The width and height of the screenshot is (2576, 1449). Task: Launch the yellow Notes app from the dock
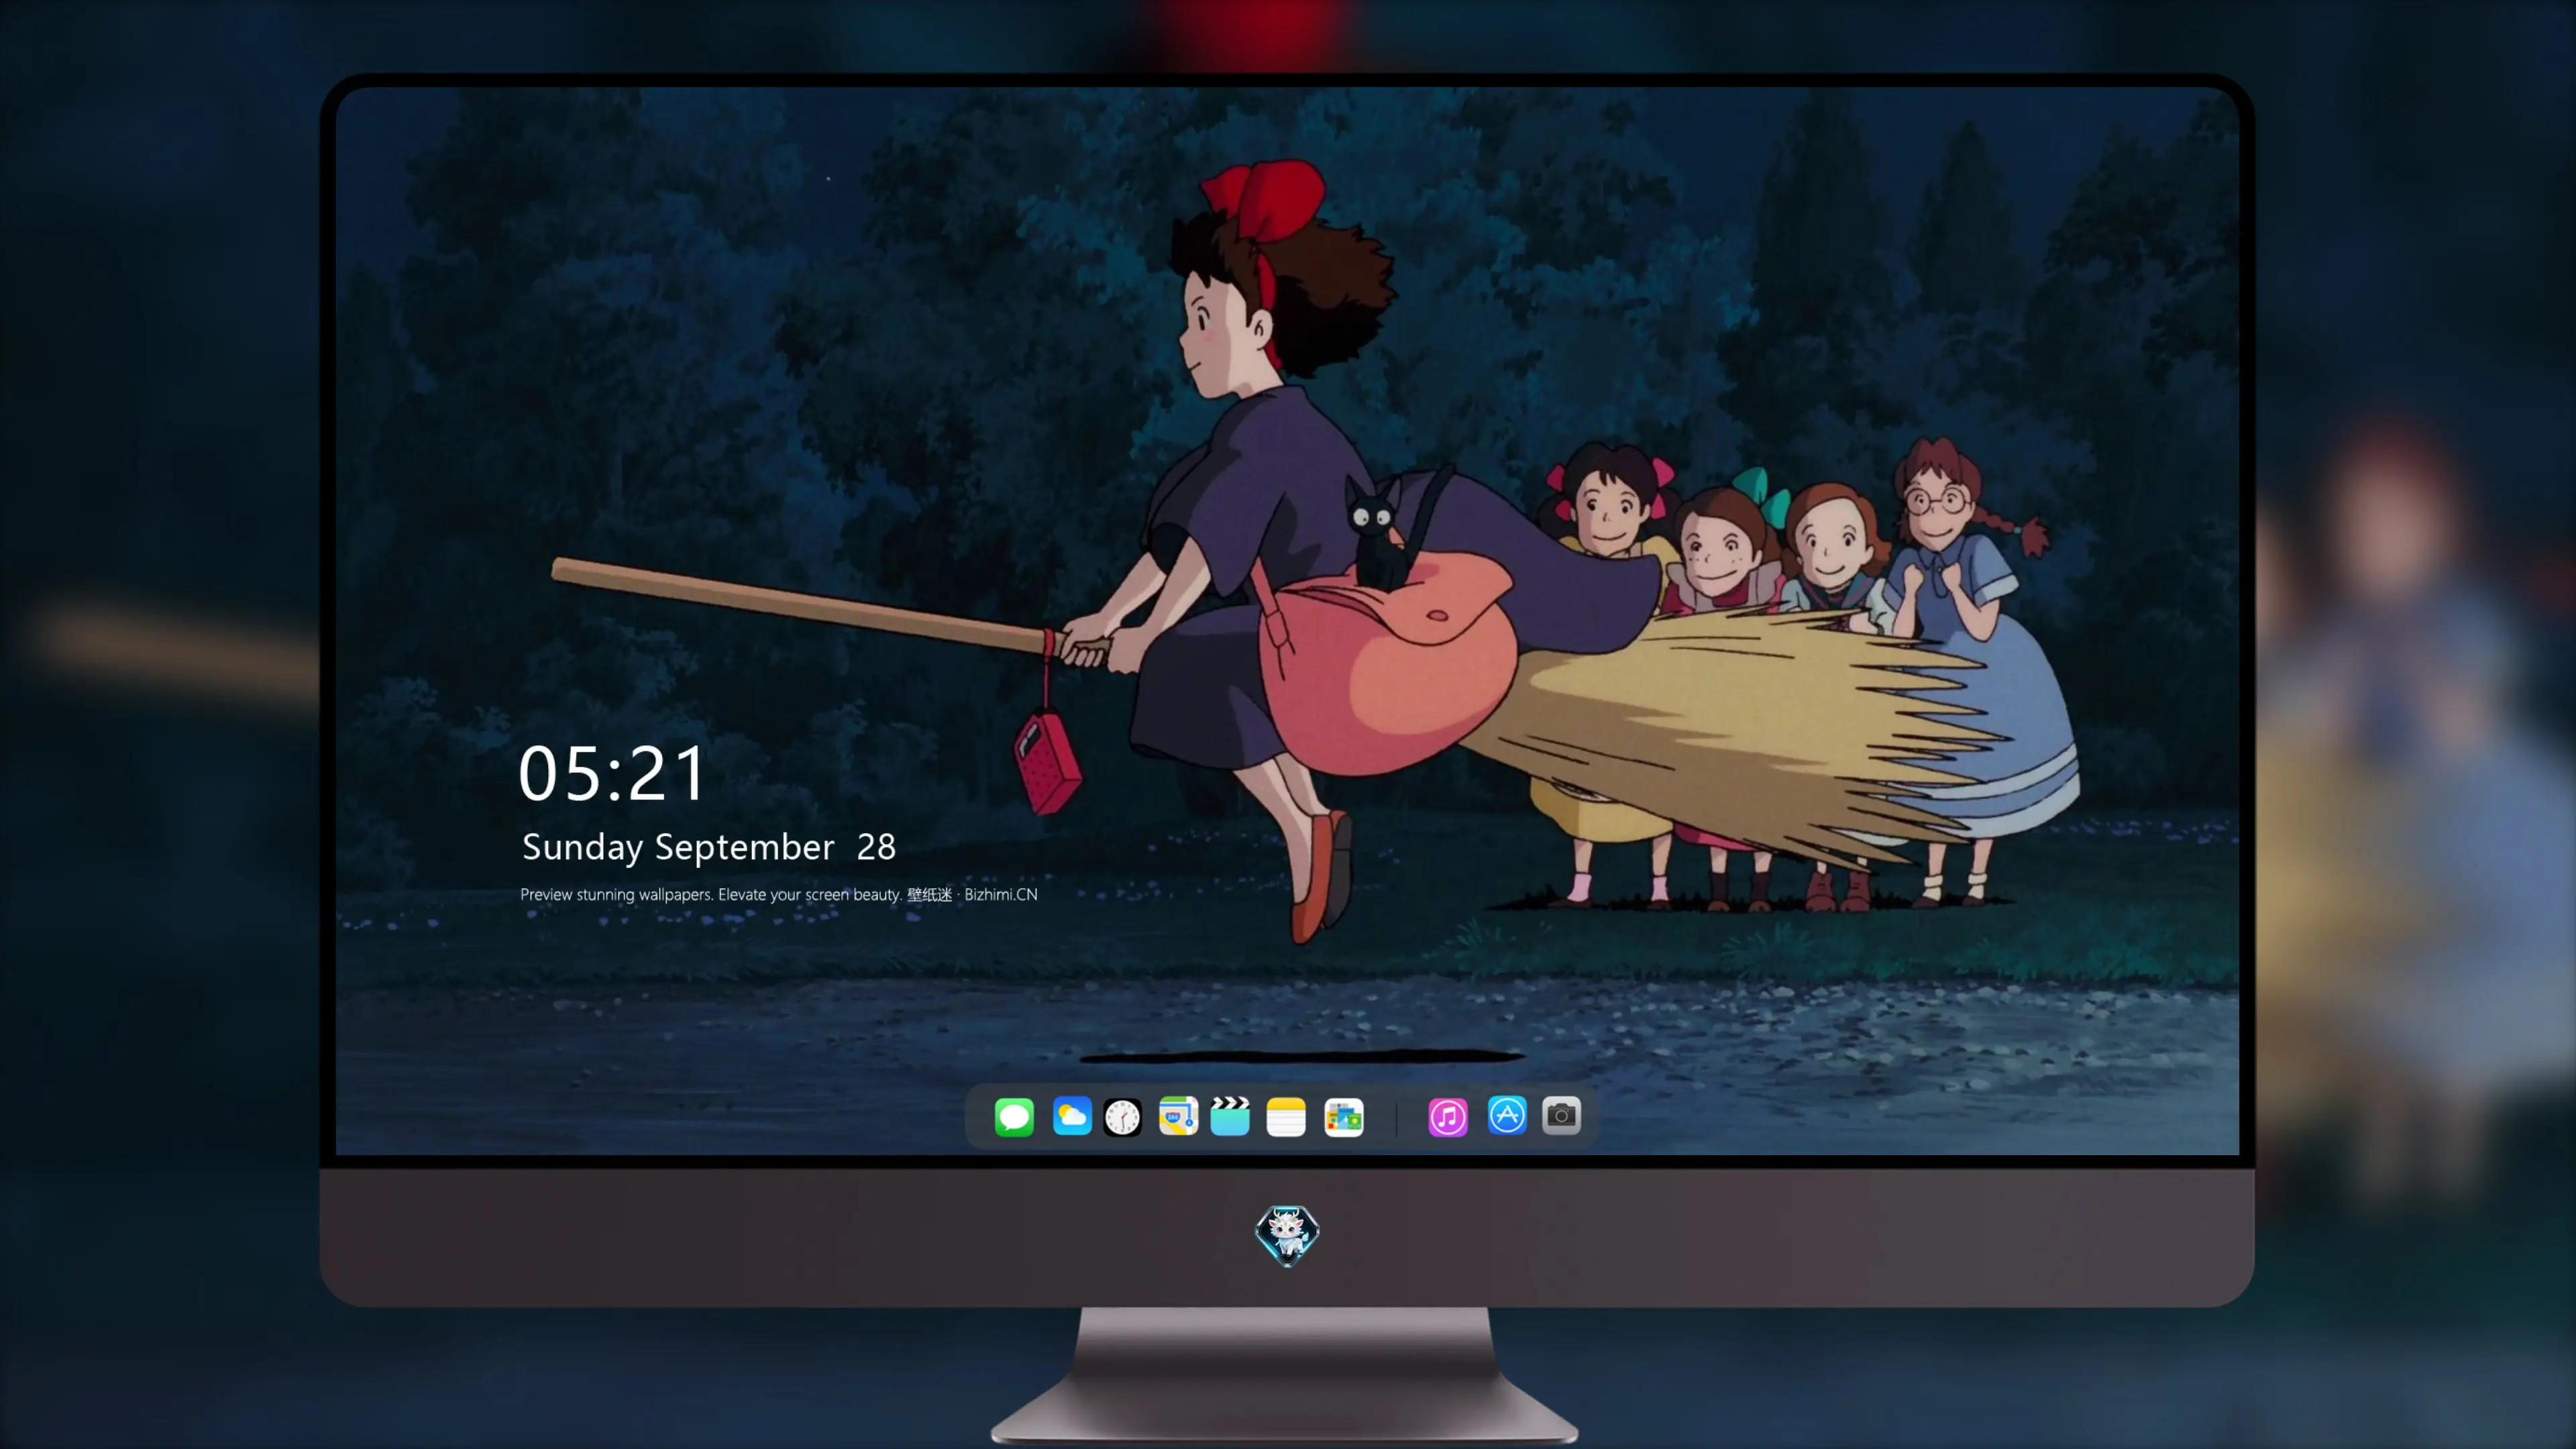(x=1286, y=1117)
